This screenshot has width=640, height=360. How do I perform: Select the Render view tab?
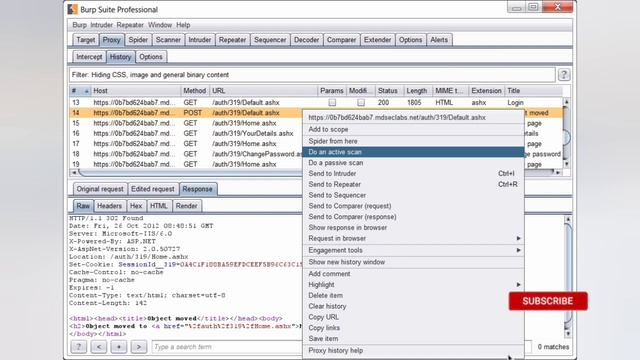point(186,206)
